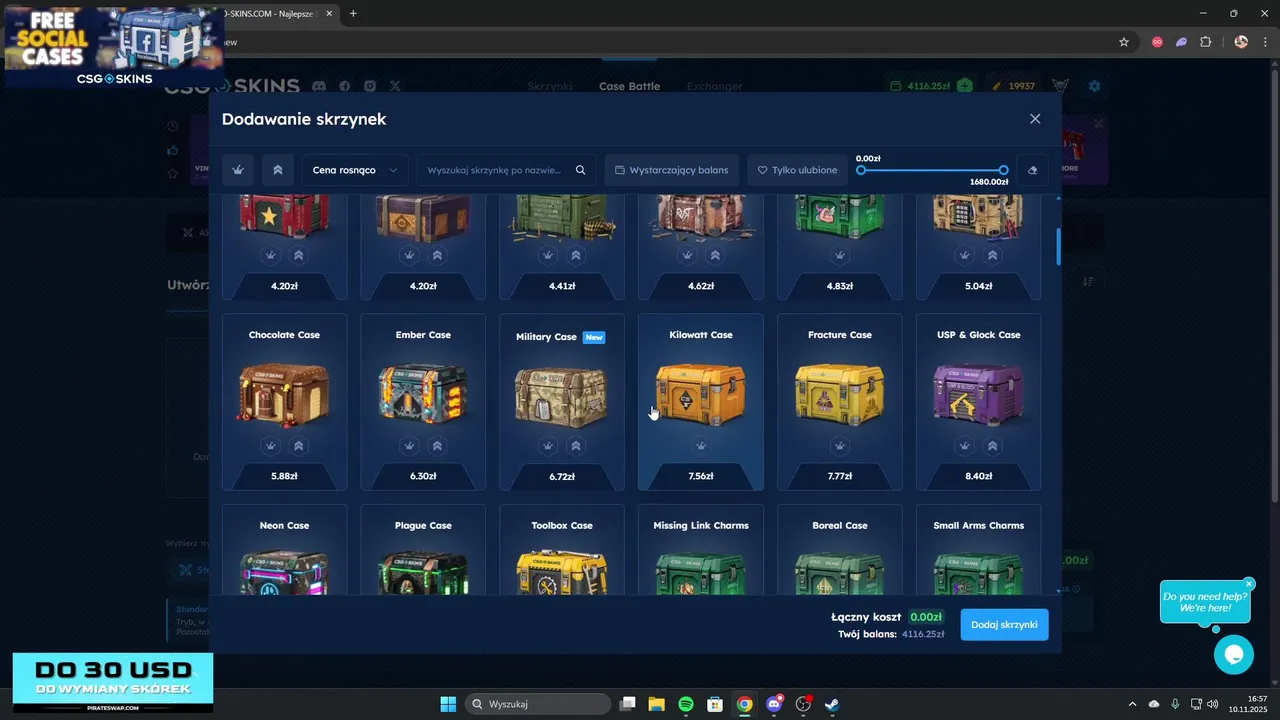Close the CSGO-SKINS.COM browser tab
The height and width of the screenshot is (720, 1280).
coord(329,14)
